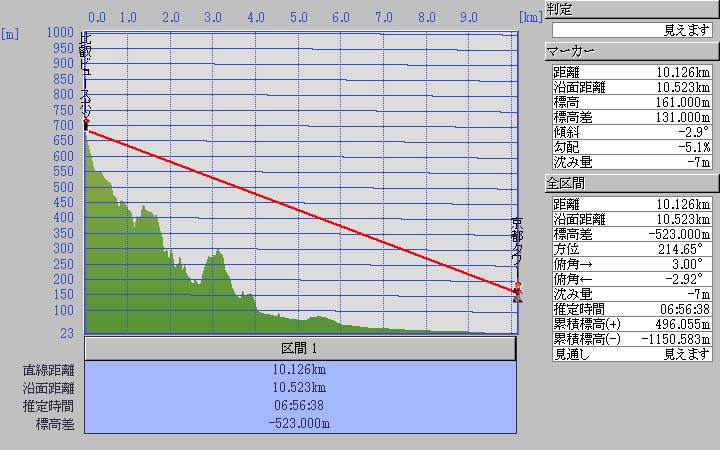The image size is (720, 450).
Task: Select 累積標高(-) value -1150.583m
Action: click(676, 339)
